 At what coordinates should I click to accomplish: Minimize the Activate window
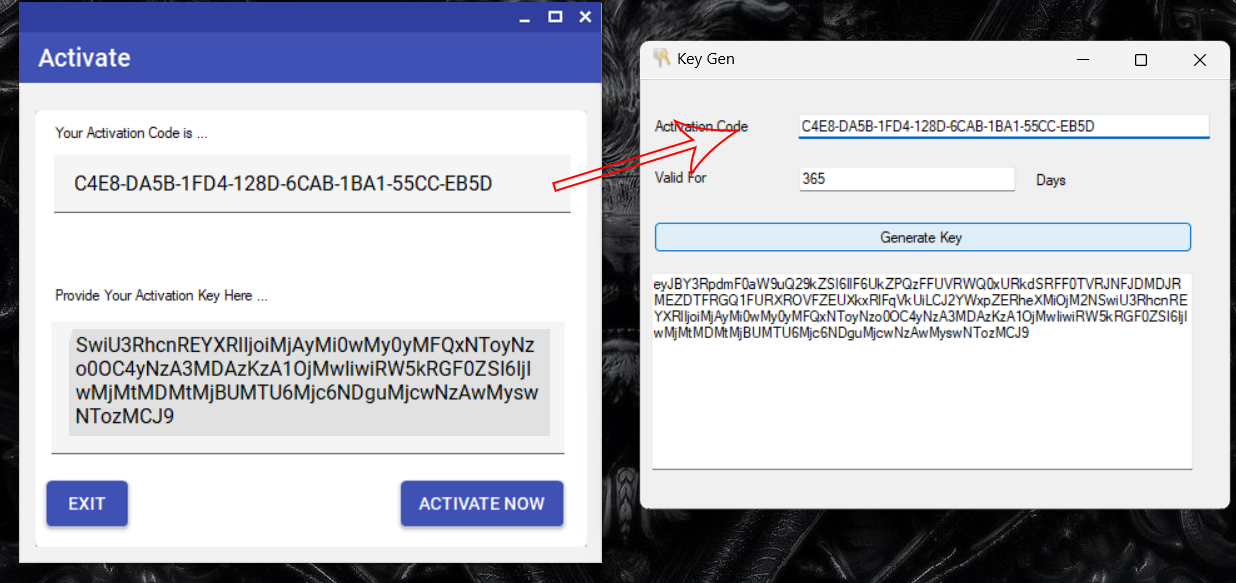[x=524, y=17]
